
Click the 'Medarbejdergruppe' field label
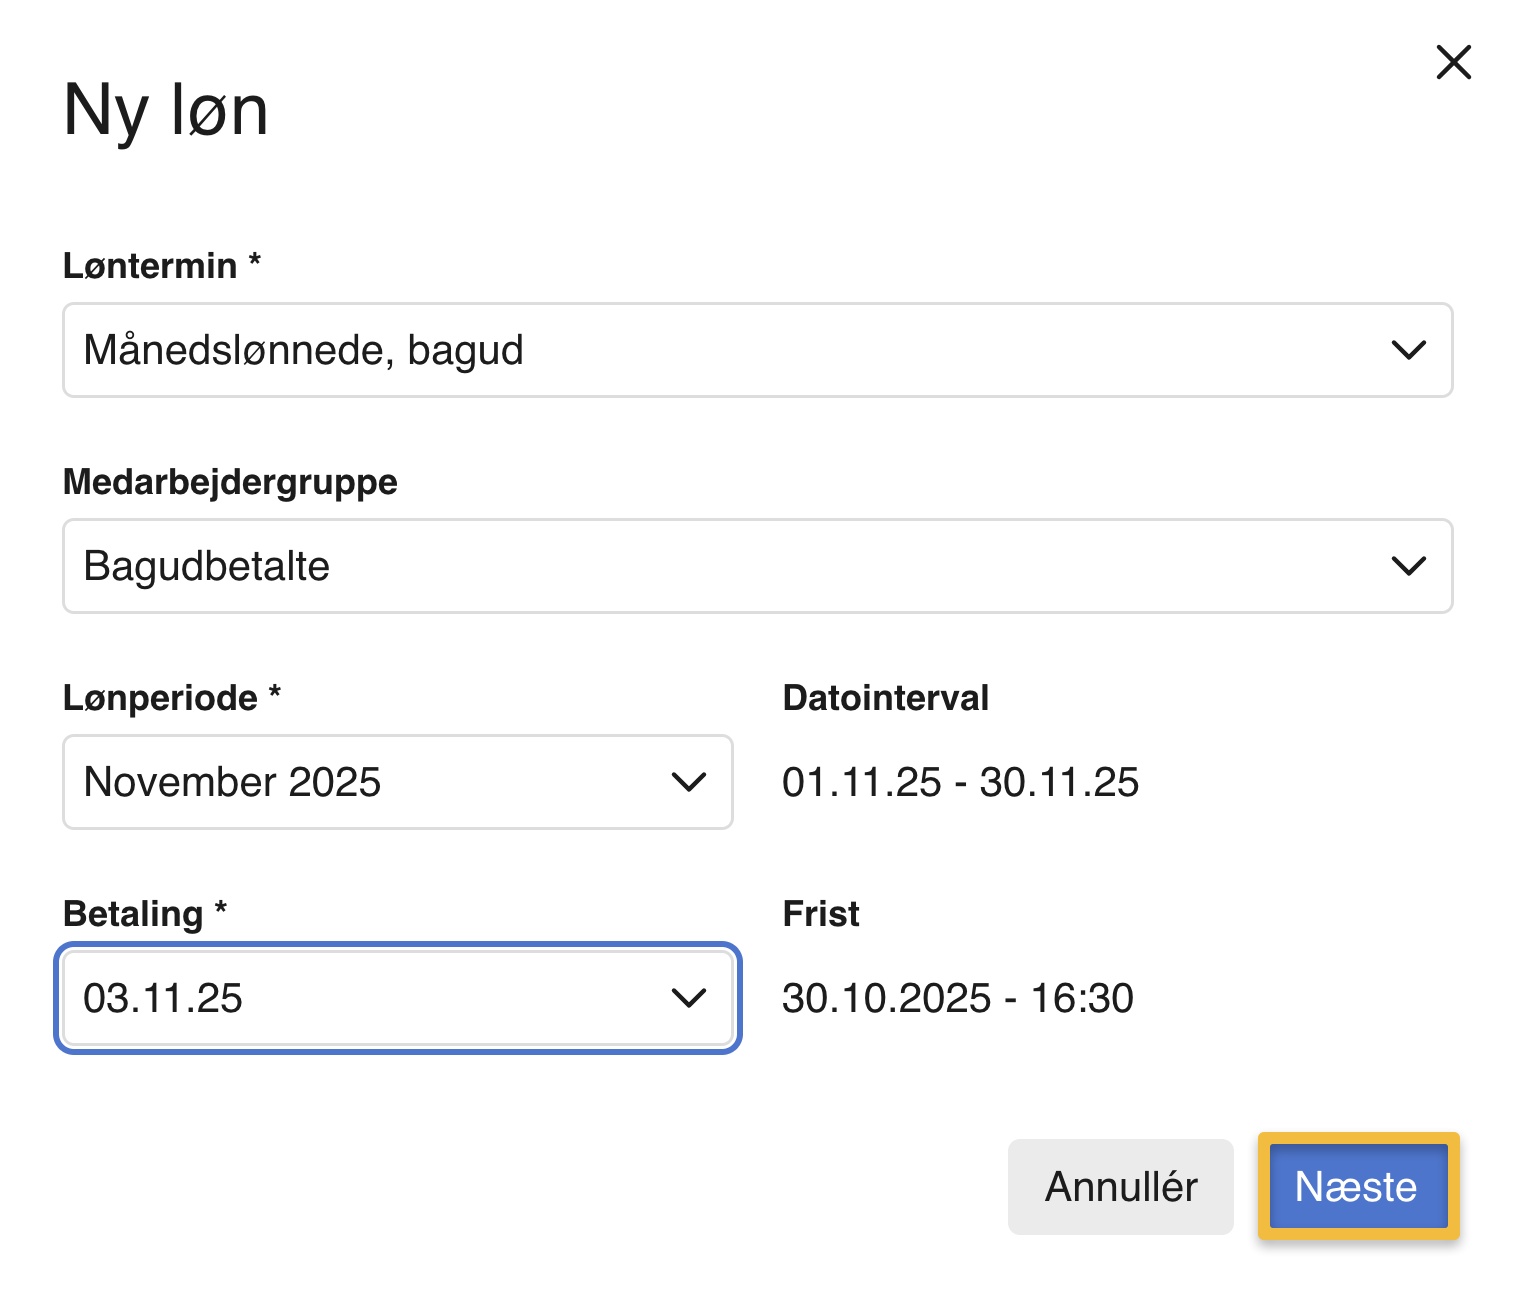pos(230,482)
